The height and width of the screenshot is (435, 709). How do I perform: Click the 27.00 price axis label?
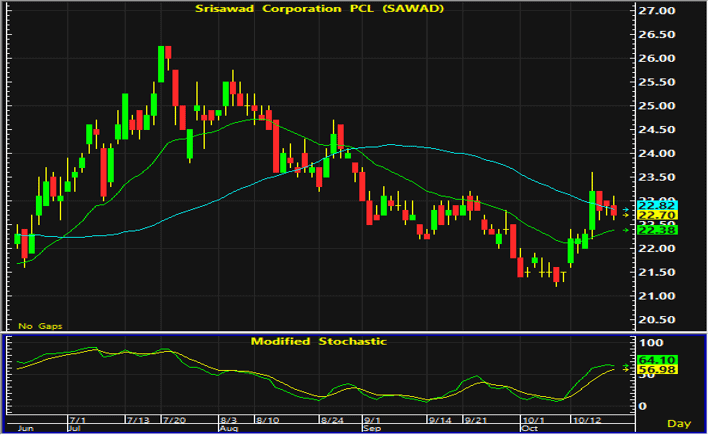[x=657, y=11]
